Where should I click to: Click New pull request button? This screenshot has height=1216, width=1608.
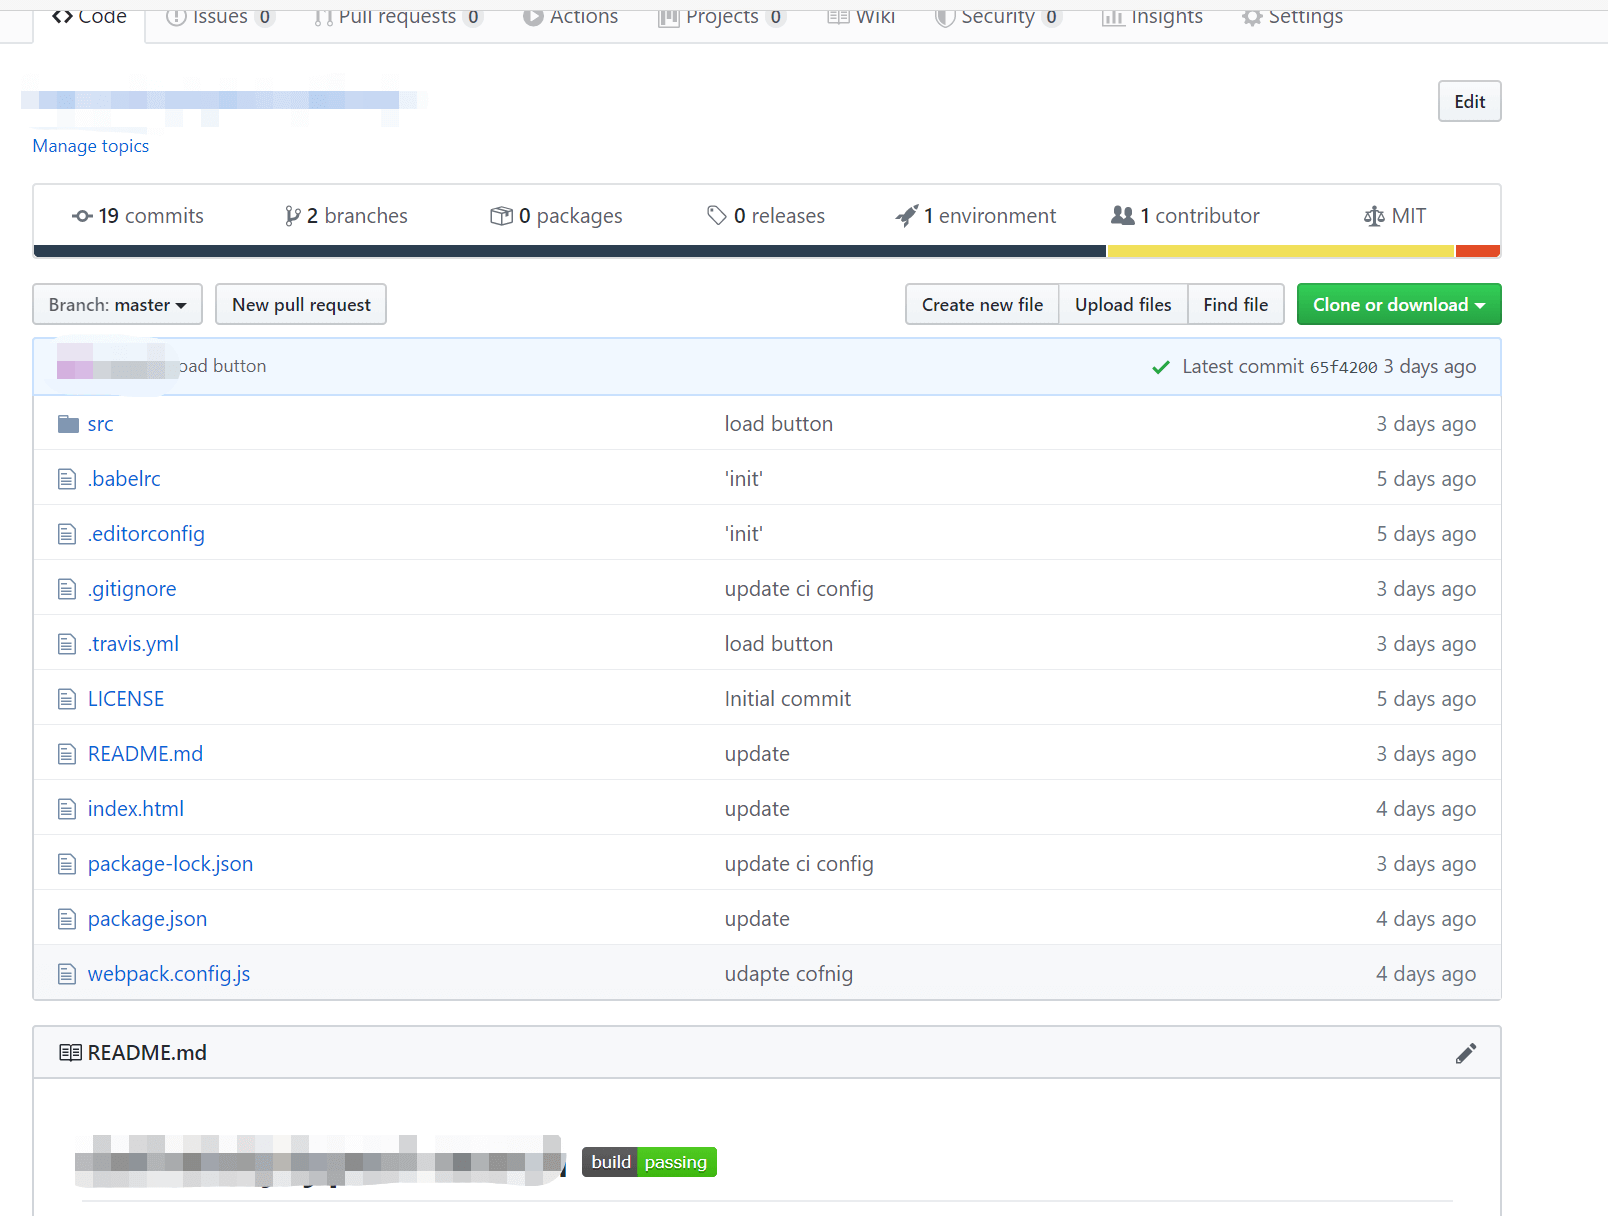point(301,304)
